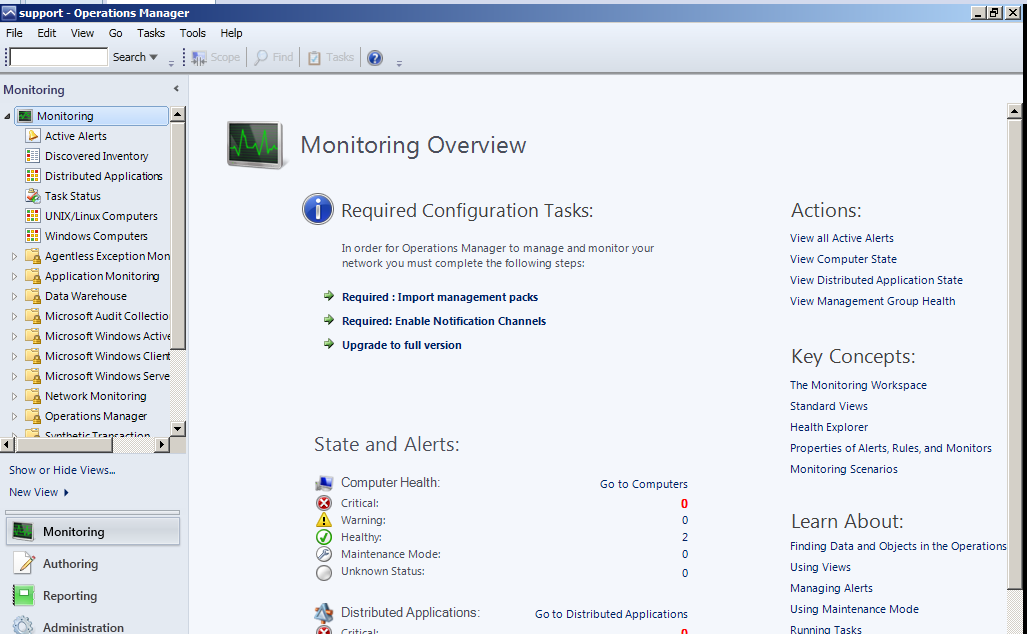This screenshot has height=634, width=1027.
Task: Select Microsoft Windows Server tree item
Action: pyautogui.click(x=107, y=376)
